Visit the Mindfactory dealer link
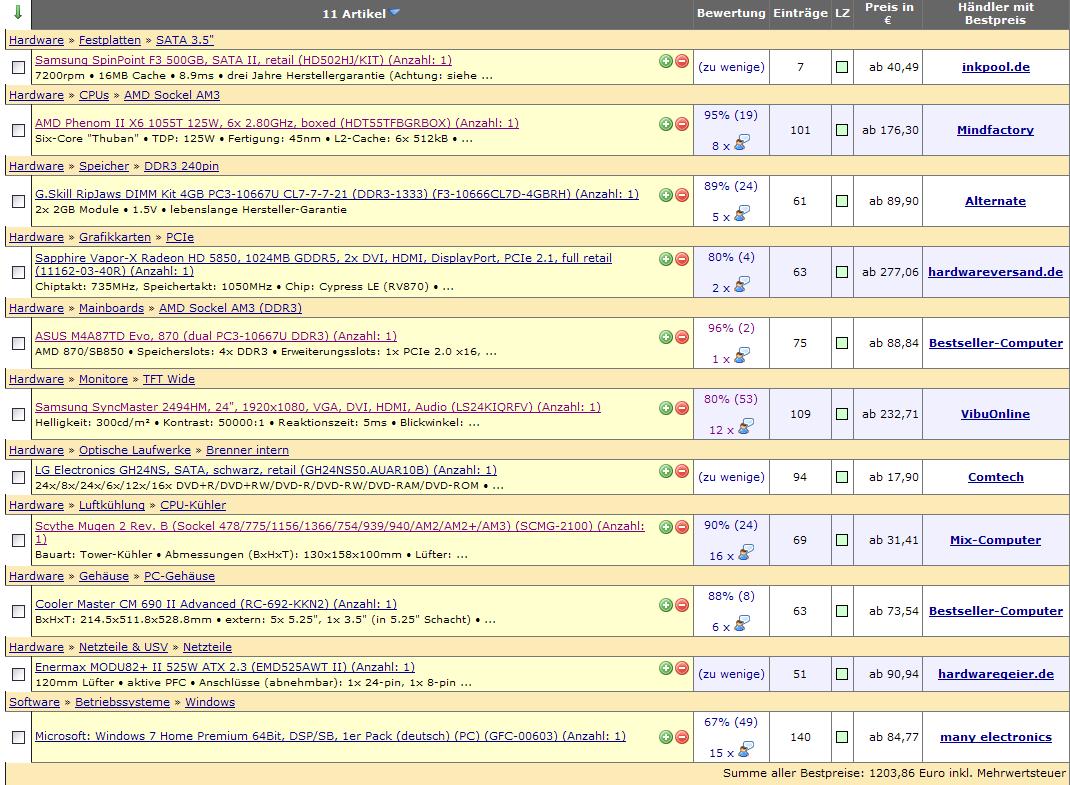The image size is (1070, 785). [995, 130]
